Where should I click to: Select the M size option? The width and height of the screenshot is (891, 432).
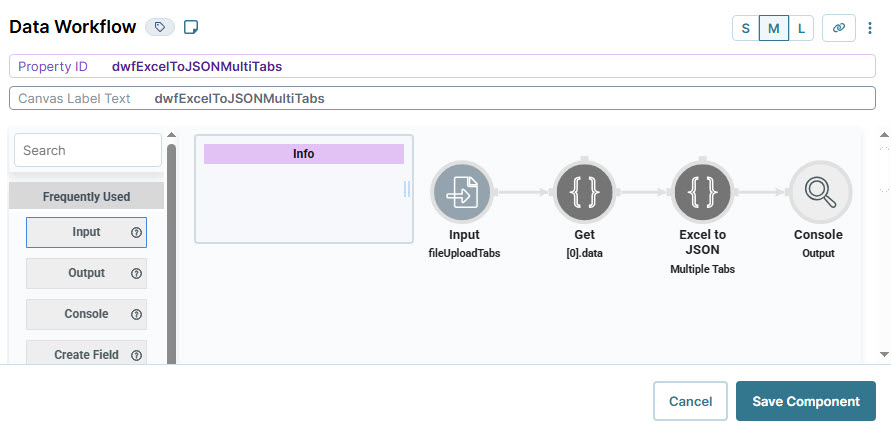[x=773, y=28]
